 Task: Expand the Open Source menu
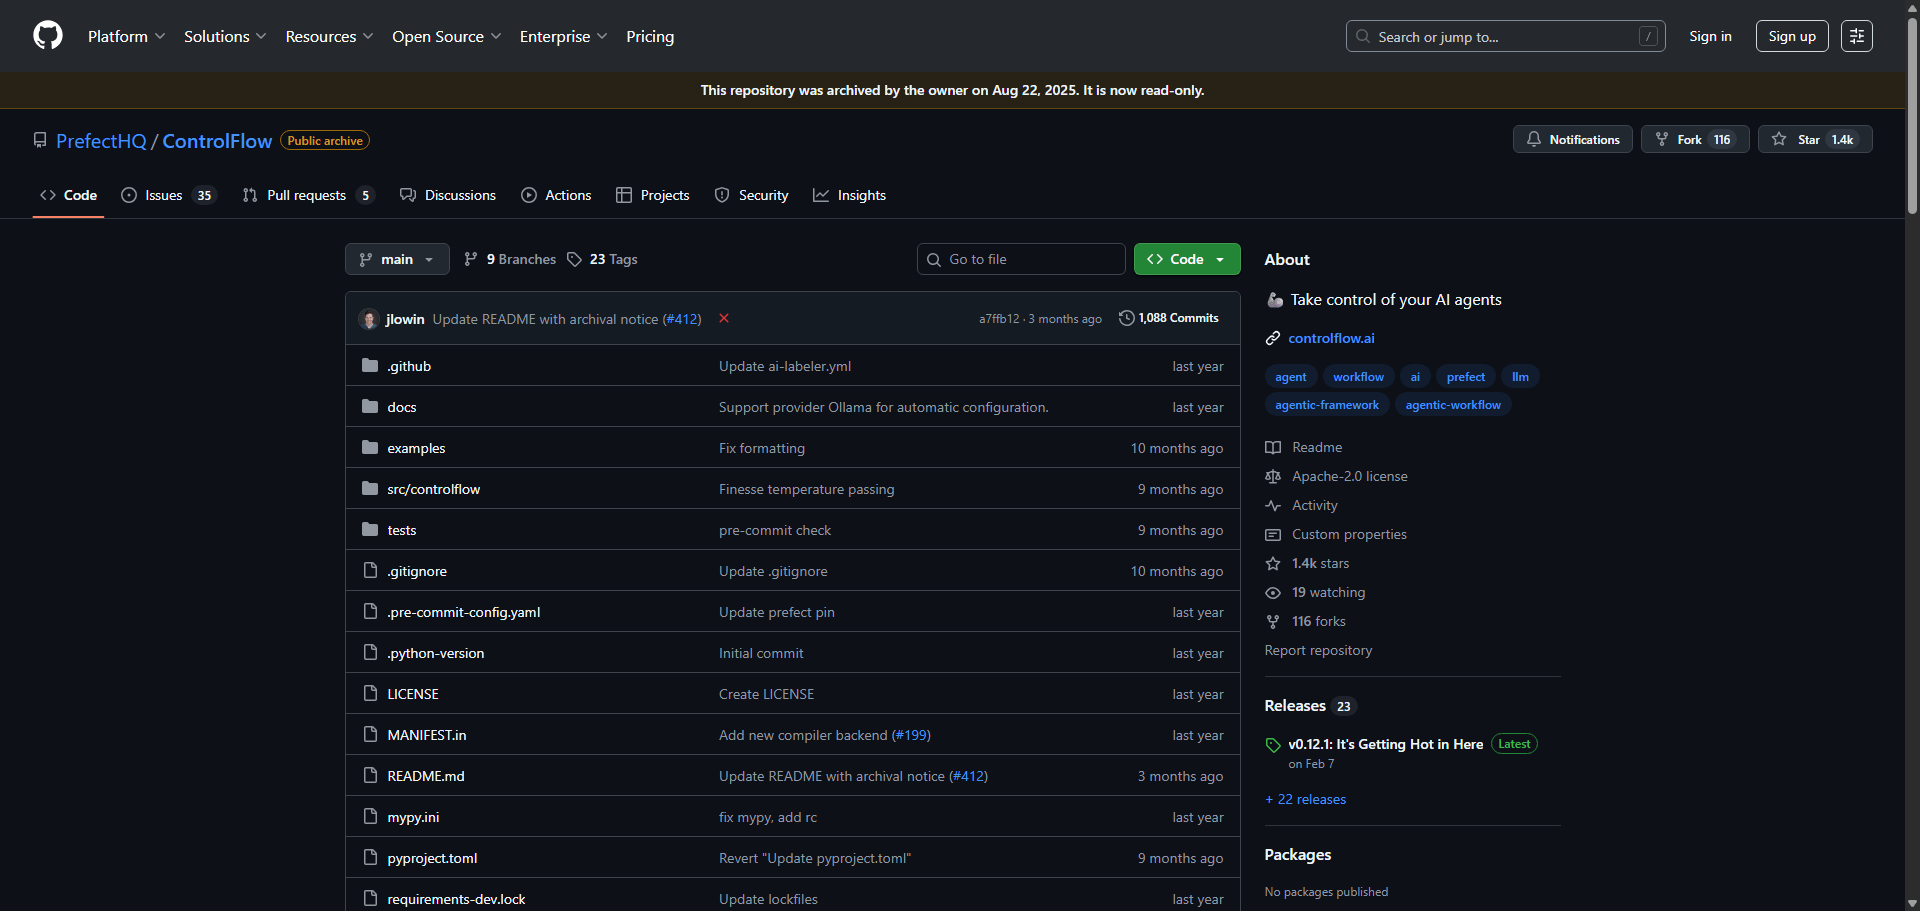click(x=446, y=36)
